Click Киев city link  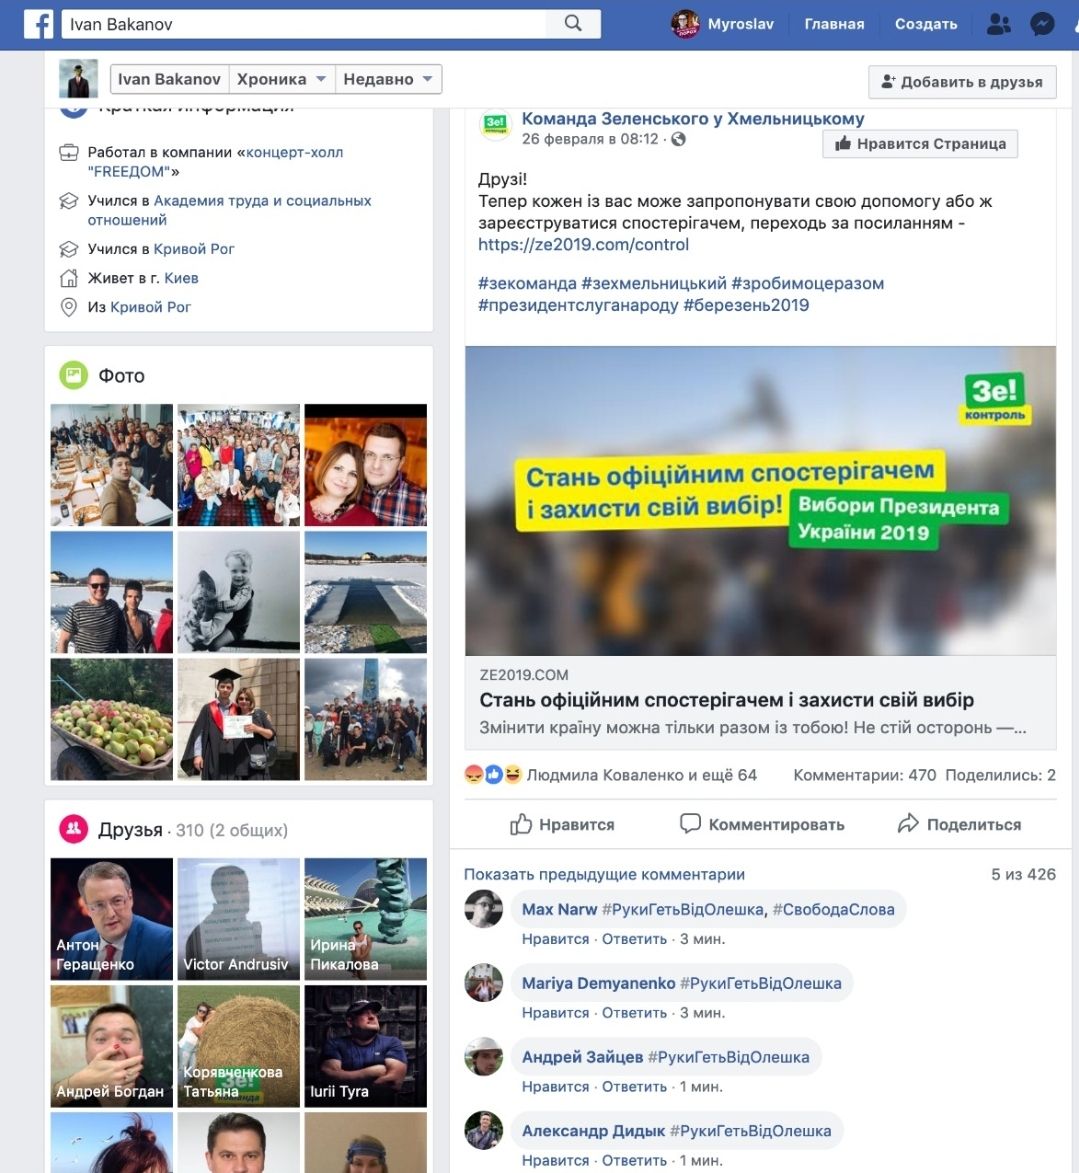coord(181,278)
